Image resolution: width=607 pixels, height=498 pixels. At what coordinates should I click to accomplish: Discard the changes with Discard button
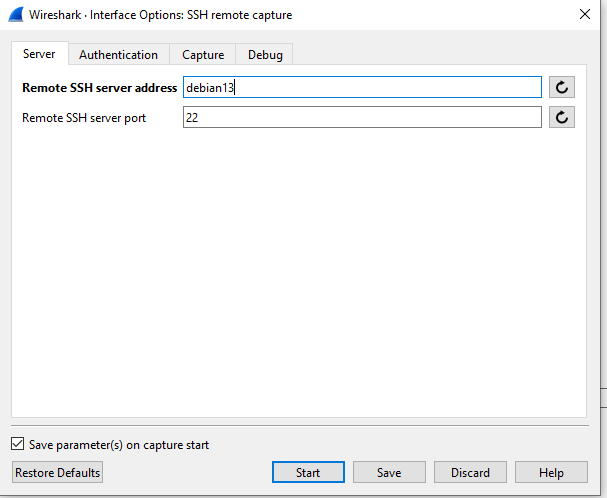pyautogui.click(x=470, y=472)
